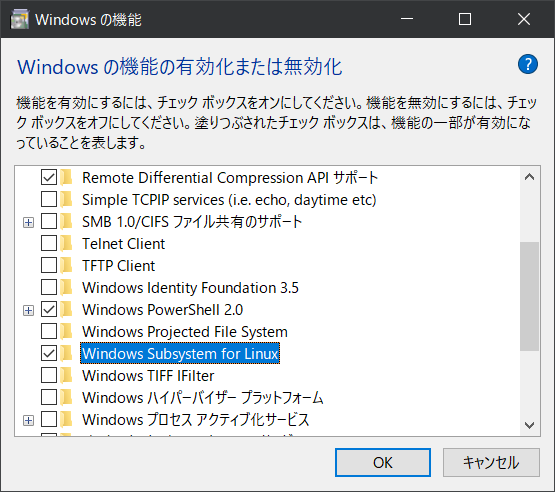
Task: Uncheck Remote Differential Compression API サポート checkbox
Action: tap(49, 177)
